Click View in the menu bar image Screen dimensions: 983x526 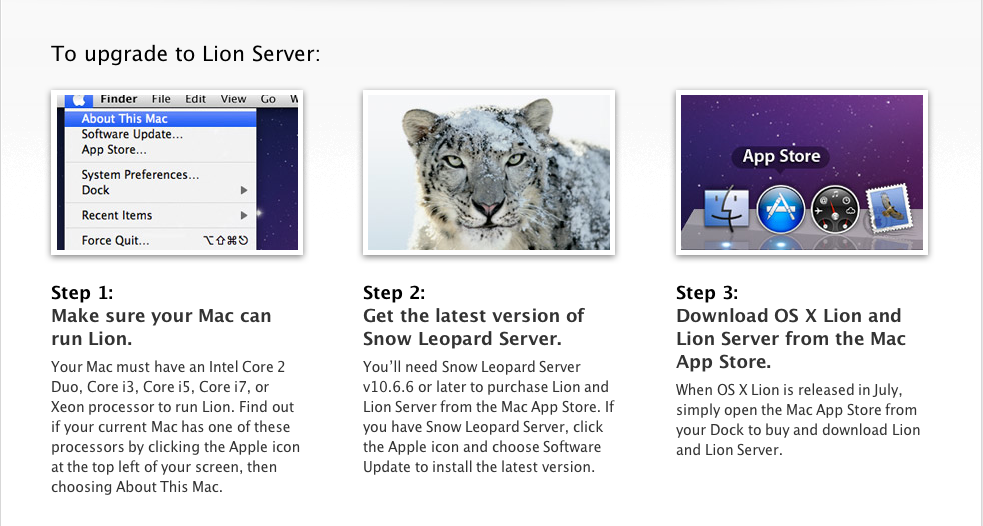click(233, 99)
